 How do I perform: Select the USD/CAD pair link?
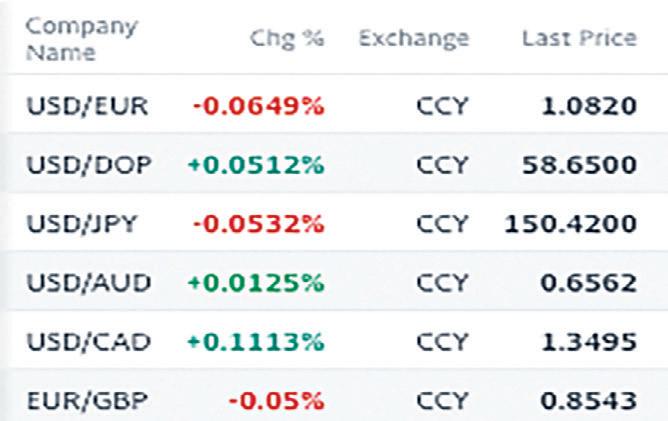(x=89, y=342)
